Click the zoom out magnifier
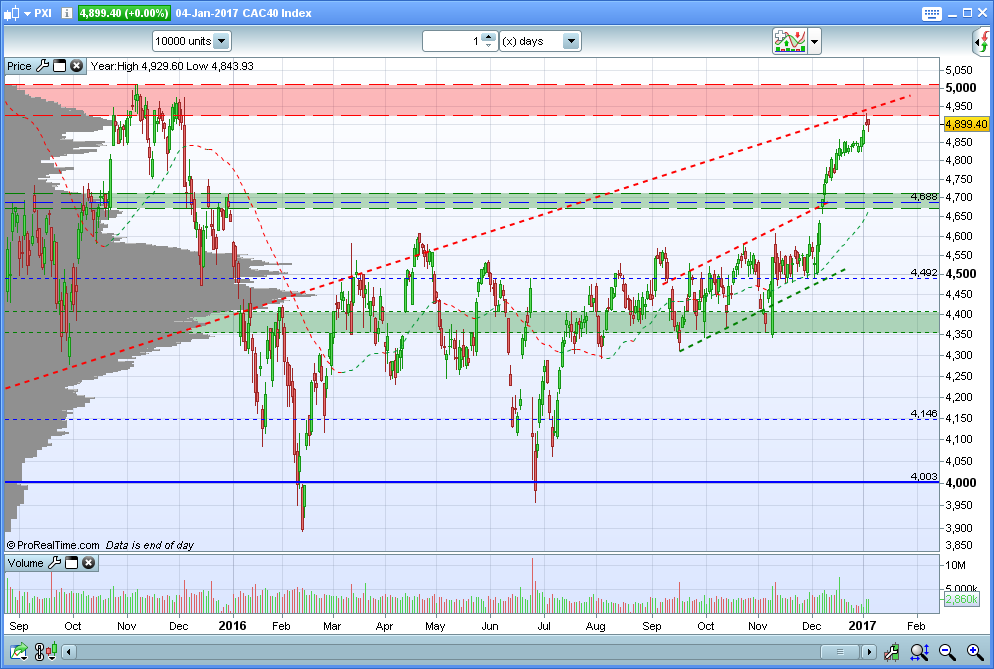 (946, 651)
